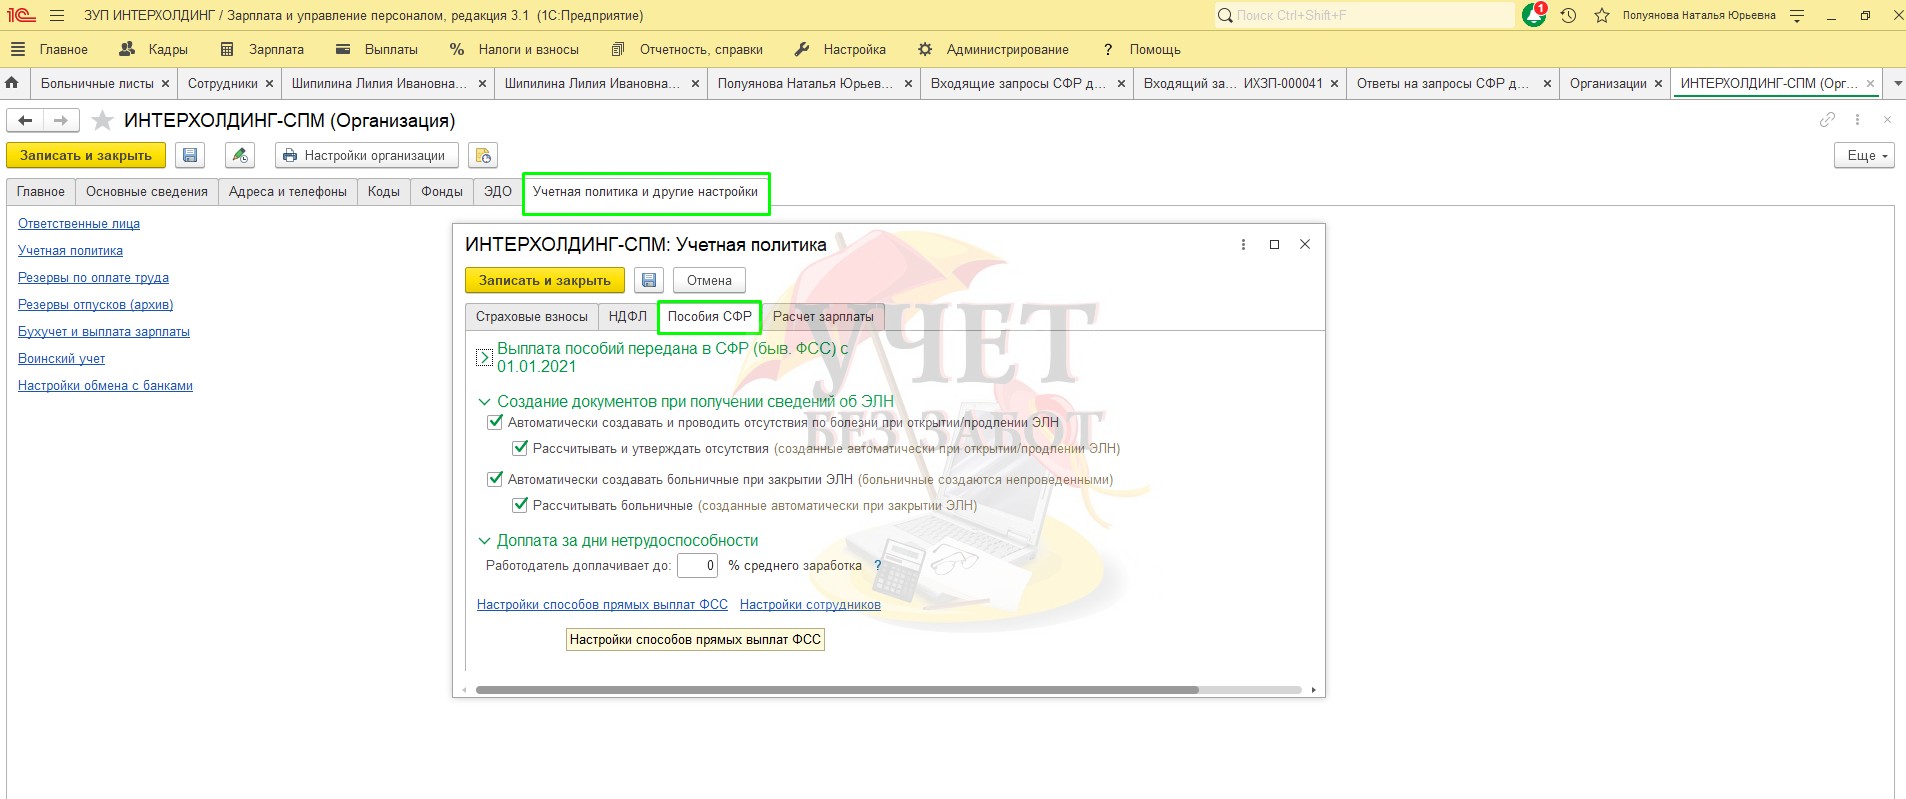Add organization form to favorites star
This screenshot has height=799, width=1906.
point(102,121)
